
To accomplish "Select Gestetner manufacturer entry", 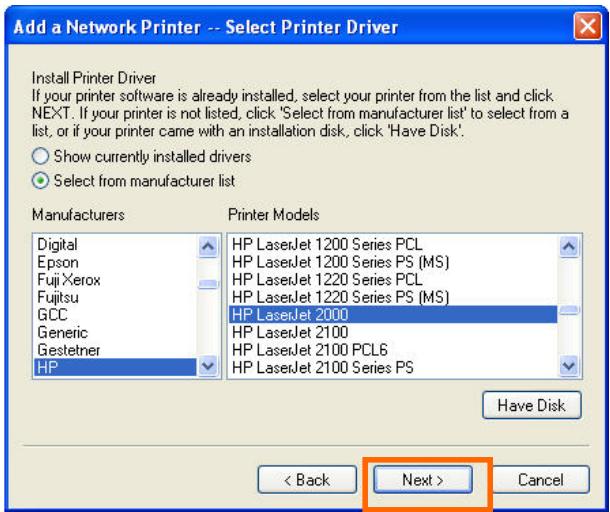I will point(115,350).
